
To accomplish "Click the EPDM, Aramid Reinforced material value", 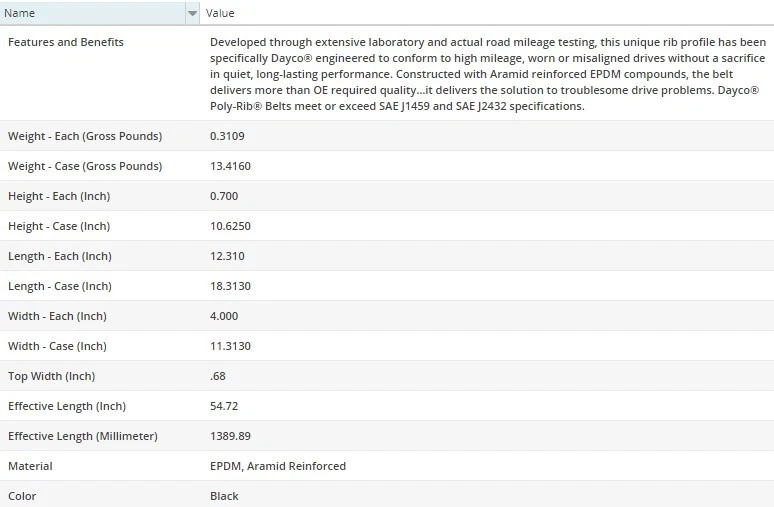I will coord(278,466).
